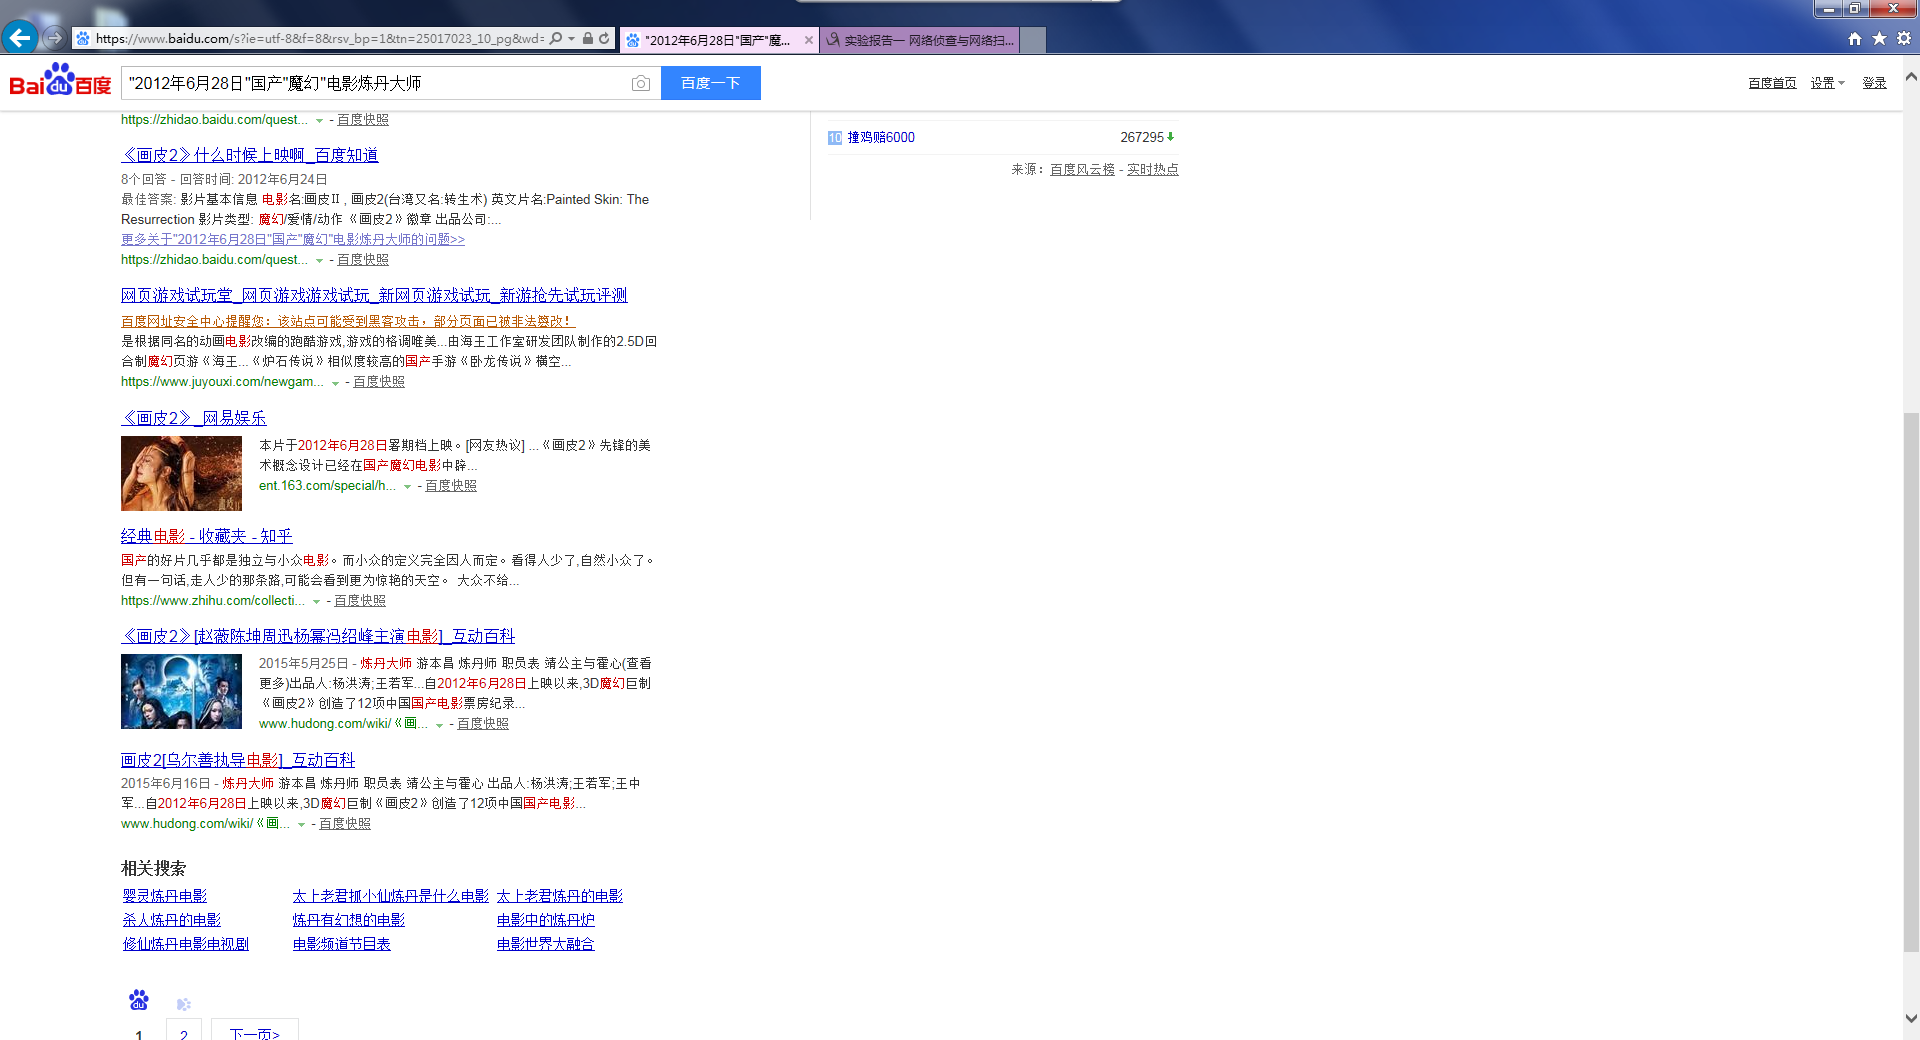The width and height of the screenshot is (1920, 1040).
Task: Open the 百度首页 link
Action: coord(1772,83)
